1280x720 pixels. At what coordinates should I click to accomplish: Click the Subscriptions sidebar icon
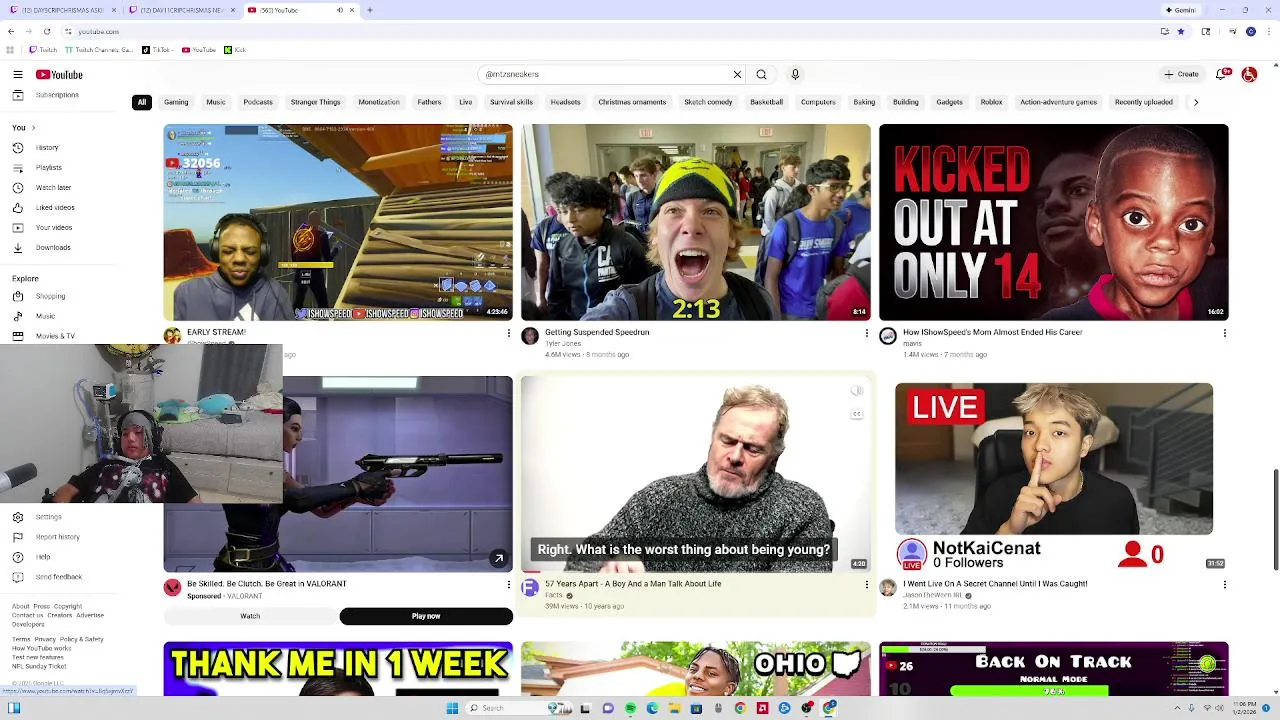click(x=17, y=95)
